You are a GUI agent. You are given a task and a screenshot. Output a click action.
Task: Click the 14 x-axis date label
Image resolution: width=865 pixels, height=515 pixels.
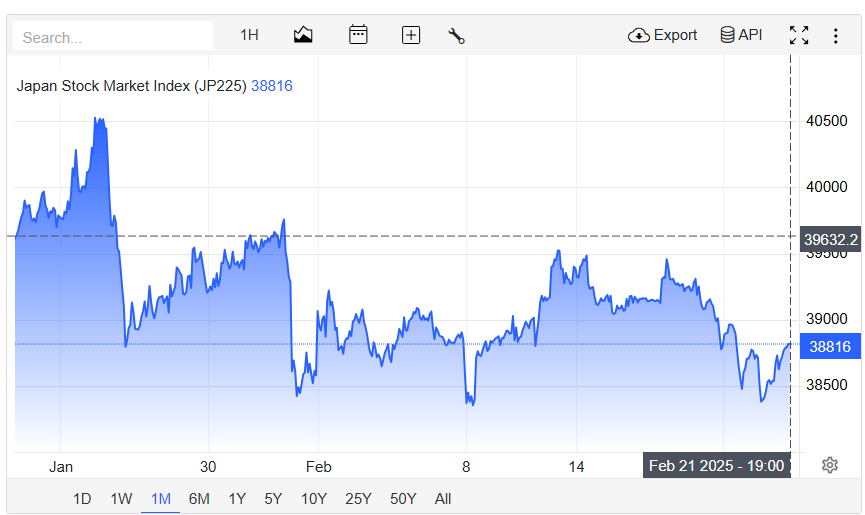click(x=576, y=467)
